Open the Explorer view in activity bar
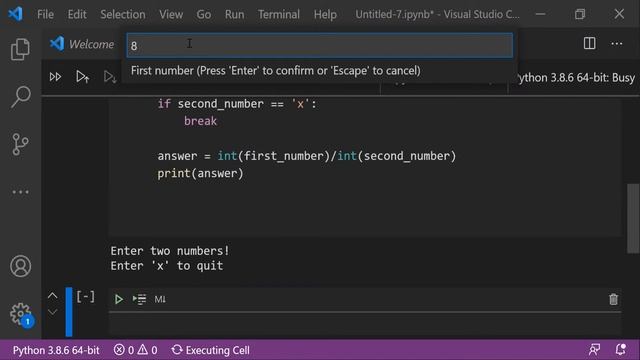The image size is (640, 360). click(20, 49)
